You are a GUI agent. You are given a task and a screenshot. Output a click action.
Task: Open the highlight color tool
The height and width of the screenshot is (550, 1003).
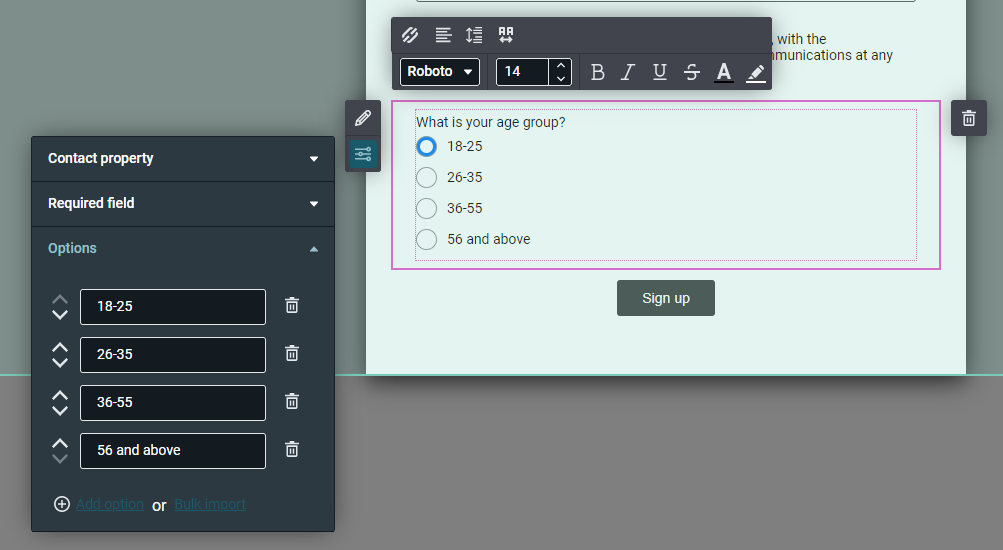(755, 72)
